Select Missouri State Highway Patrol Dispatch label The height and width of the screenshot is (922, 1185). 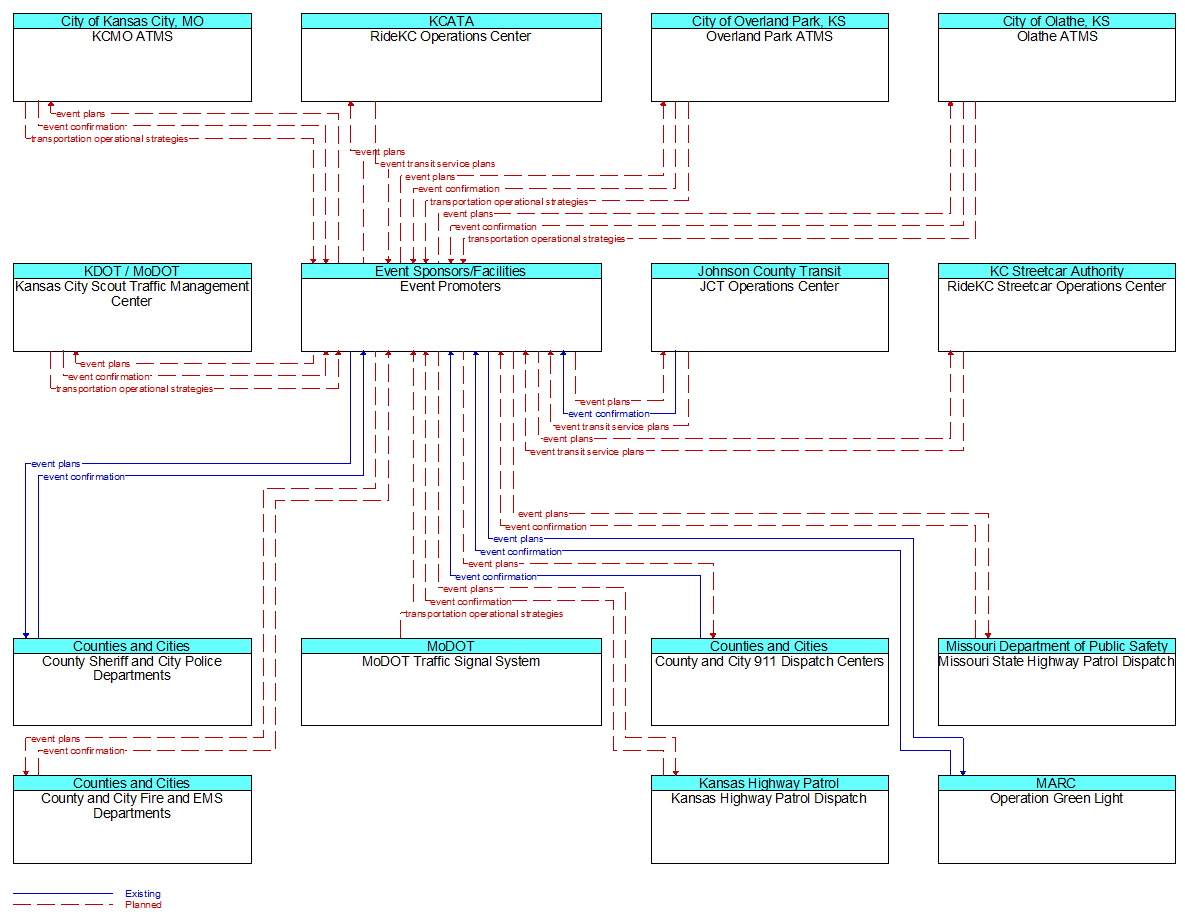click(x=1057, y=661)
